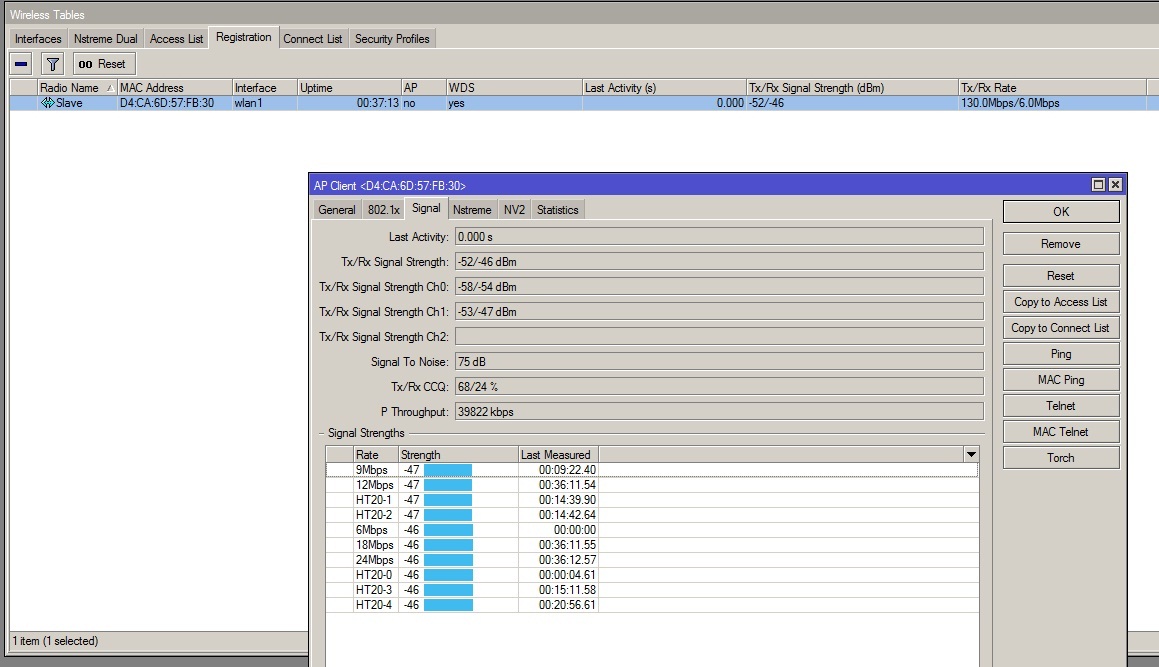1159x667 pixels.
Task: Sort by Last Measured column header
Action: (556, 455)
